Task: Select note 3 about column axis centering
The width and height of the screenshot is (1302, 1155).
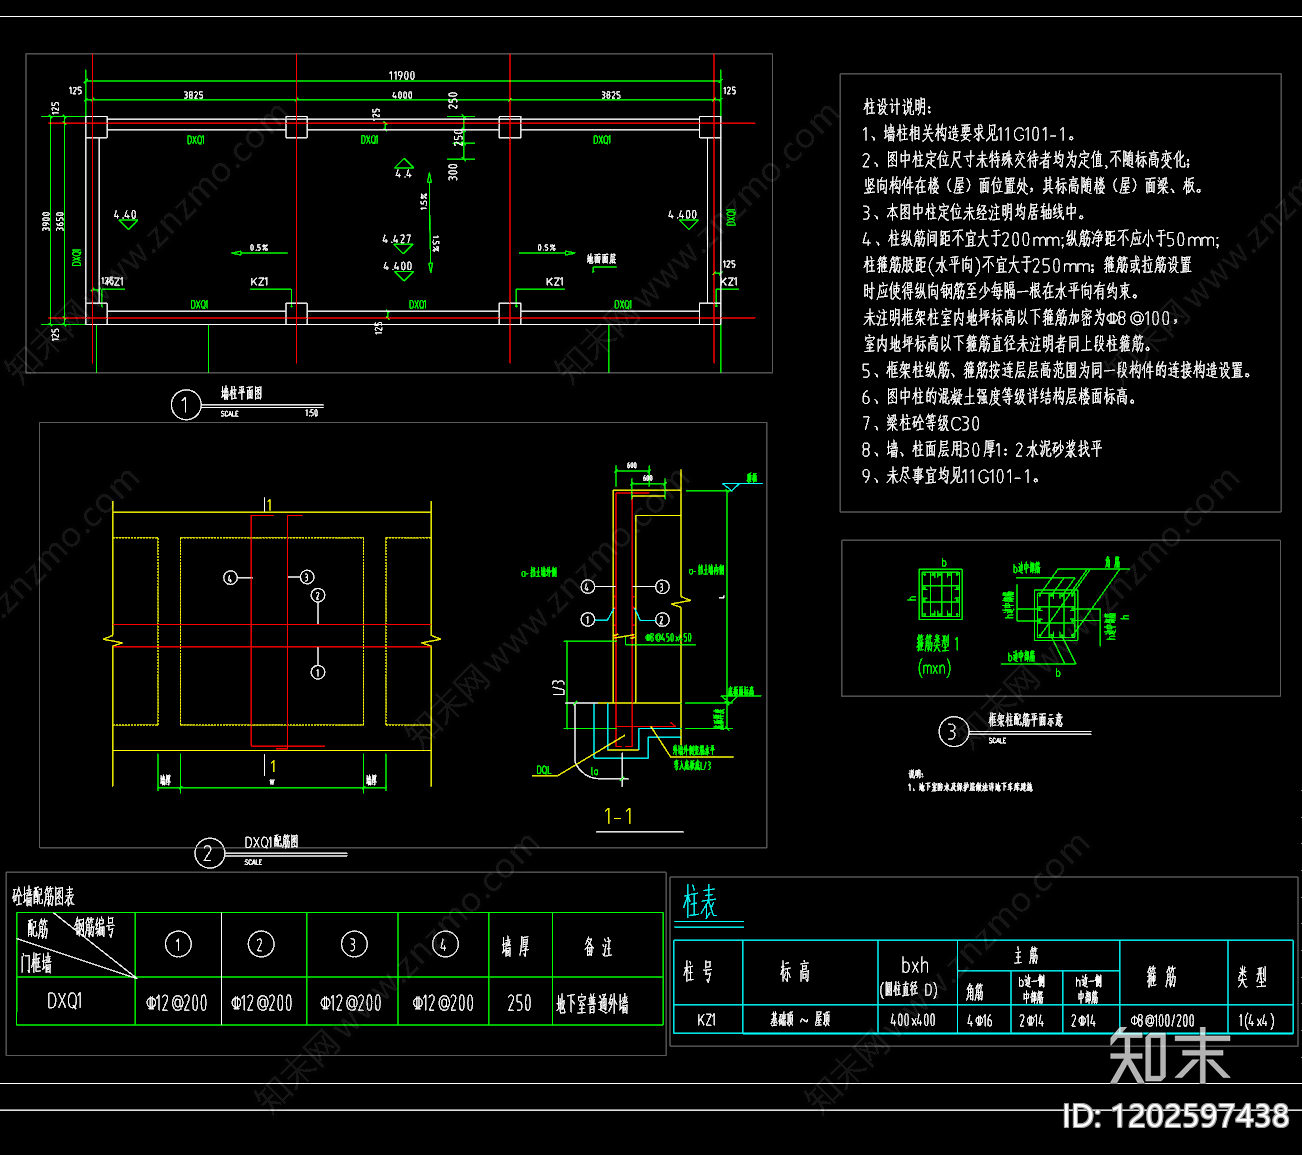Action: pos(974,212)
